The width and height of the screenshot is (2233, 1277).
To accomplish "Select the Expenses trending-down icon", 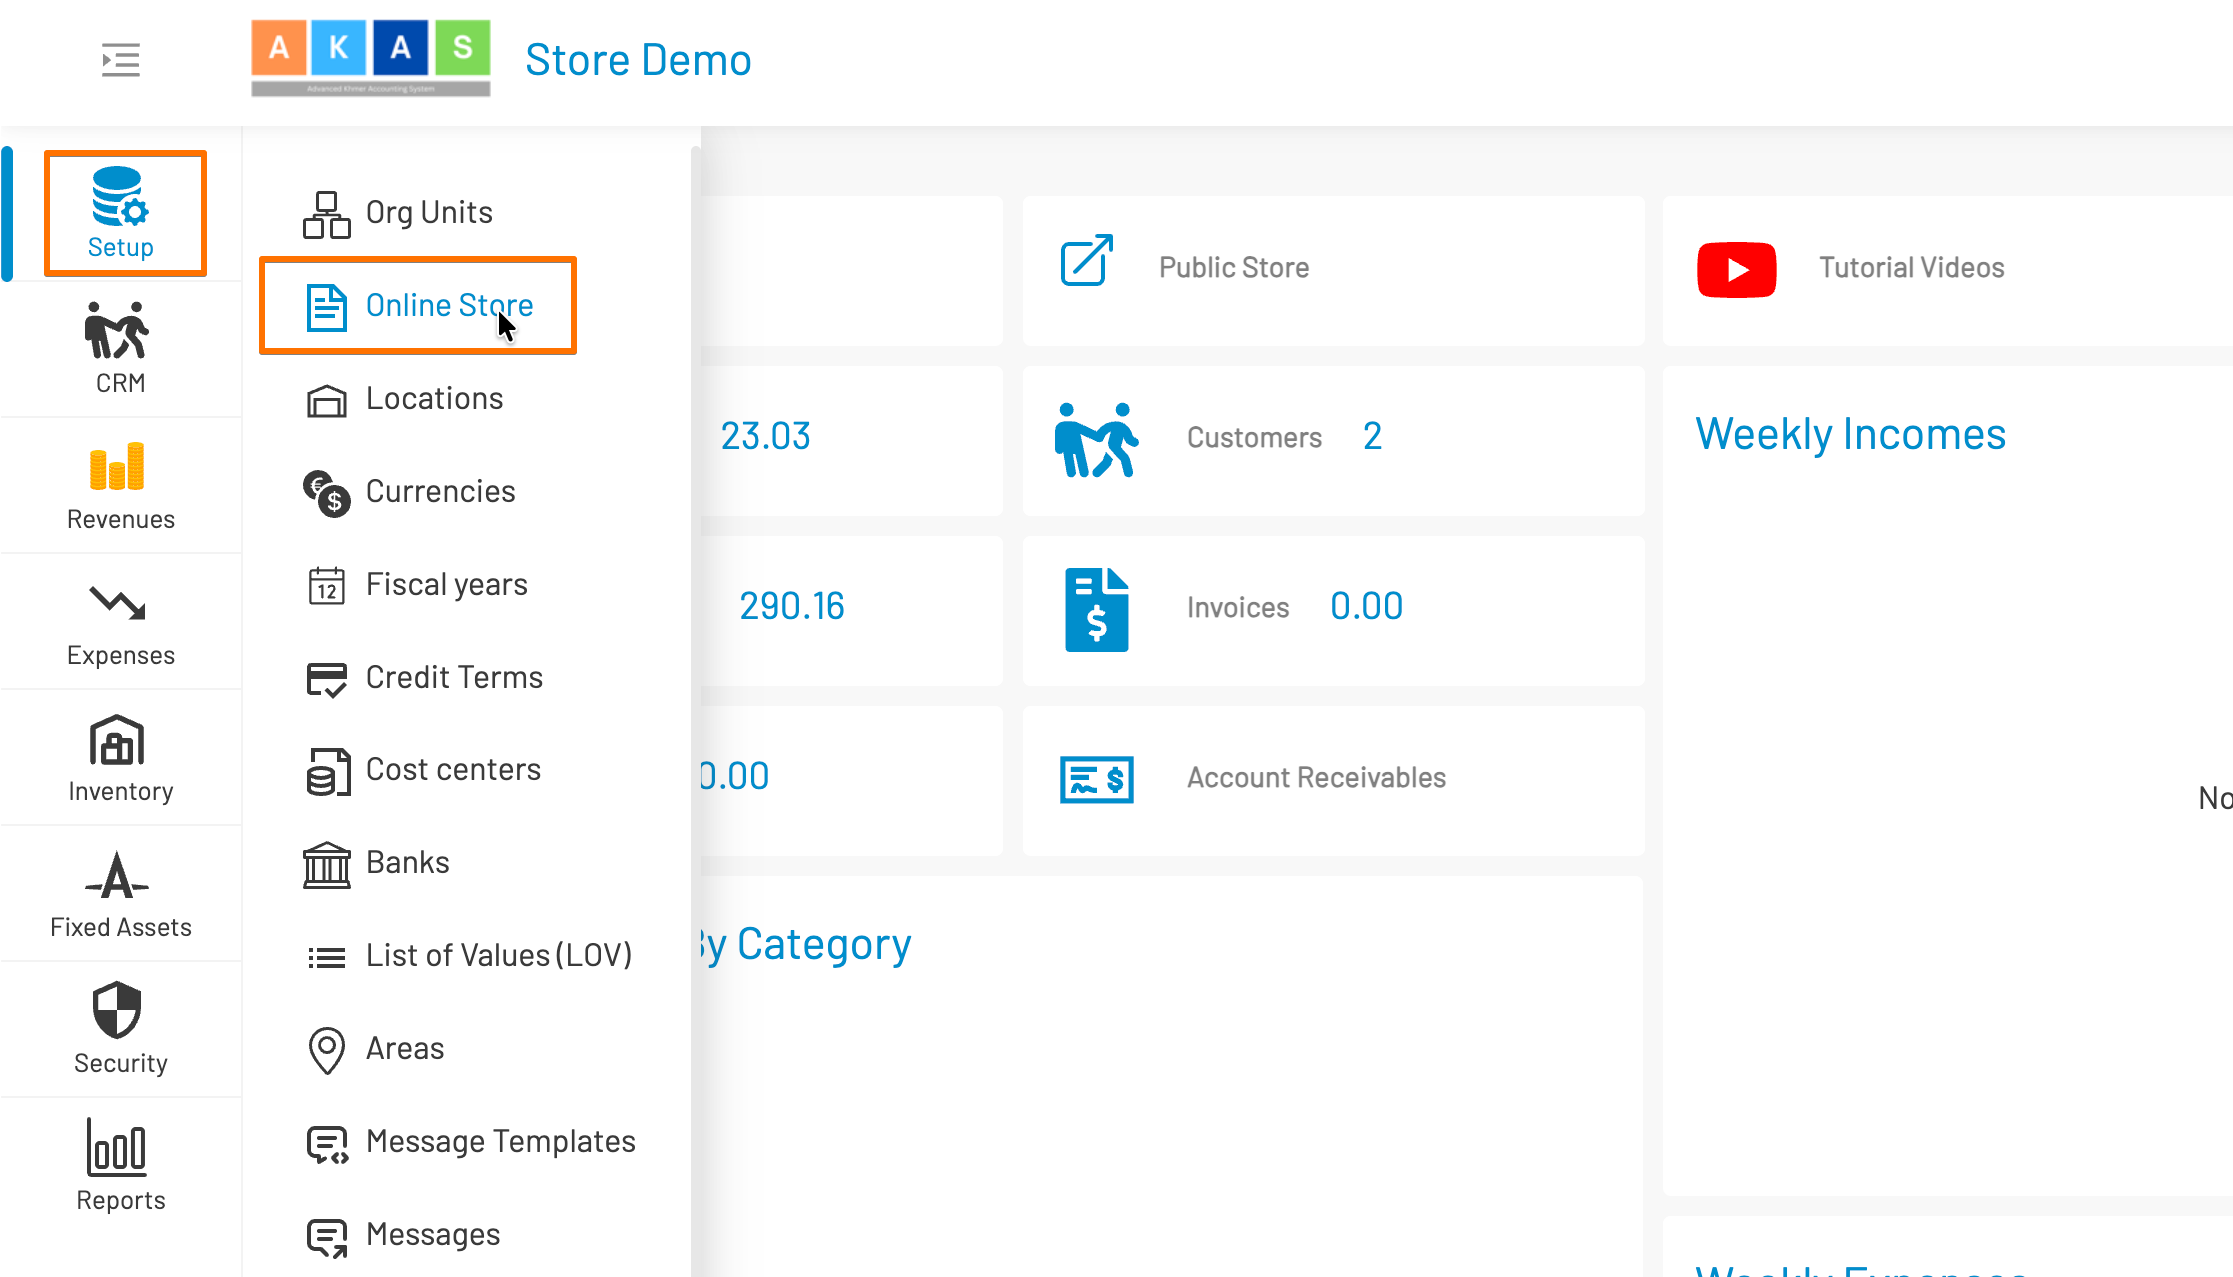I will pos(118,603).
